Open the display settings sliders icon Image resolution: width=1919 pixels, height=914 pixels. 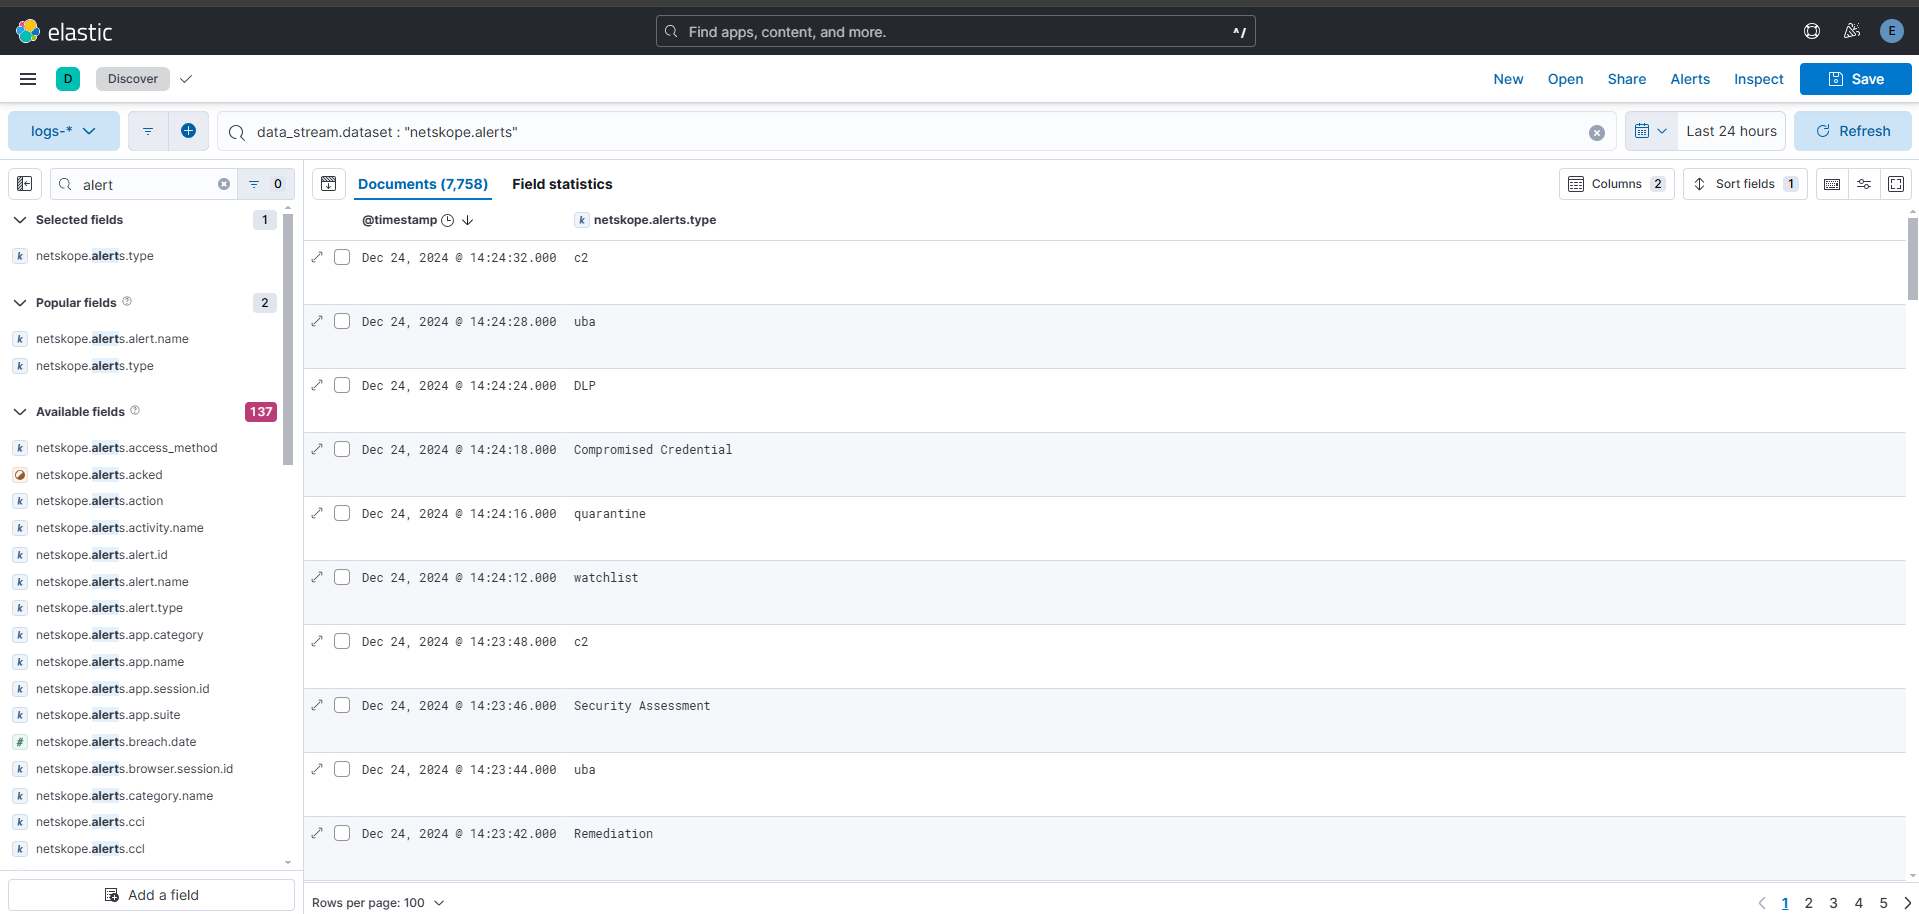click(x=1864, y=184)
